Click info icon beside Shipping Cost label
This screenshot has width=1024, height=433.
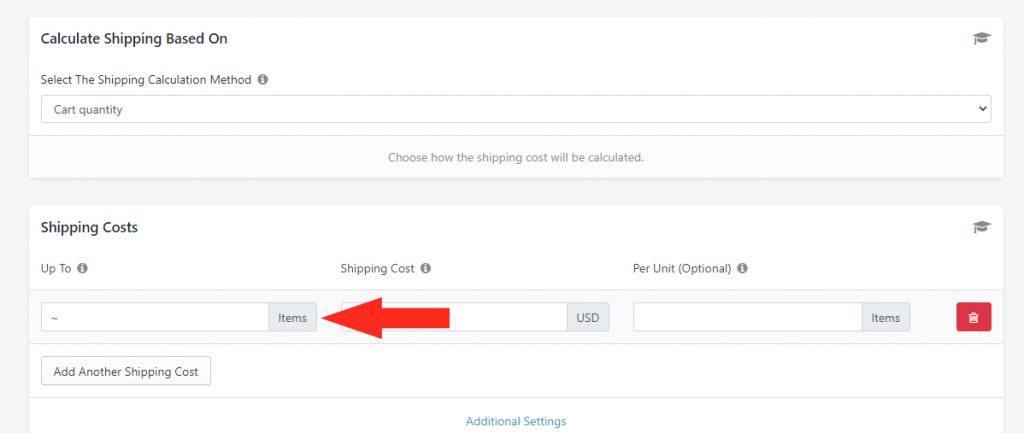click(425, 268)
